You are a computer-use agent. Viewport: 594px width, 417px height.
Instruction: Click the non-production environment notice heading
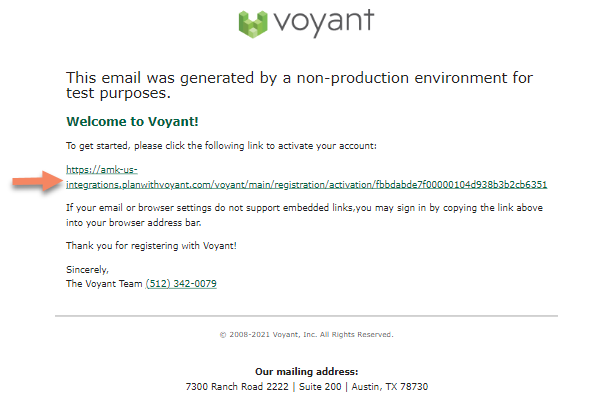(299, 85)
